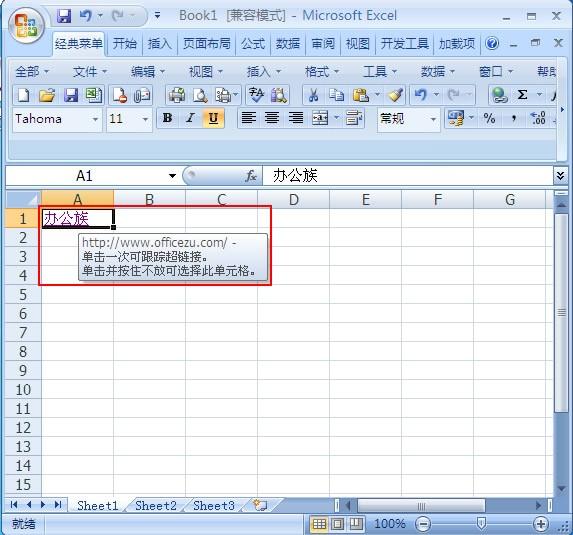Click the formula bar showing 办公族

tap(408, 176)
